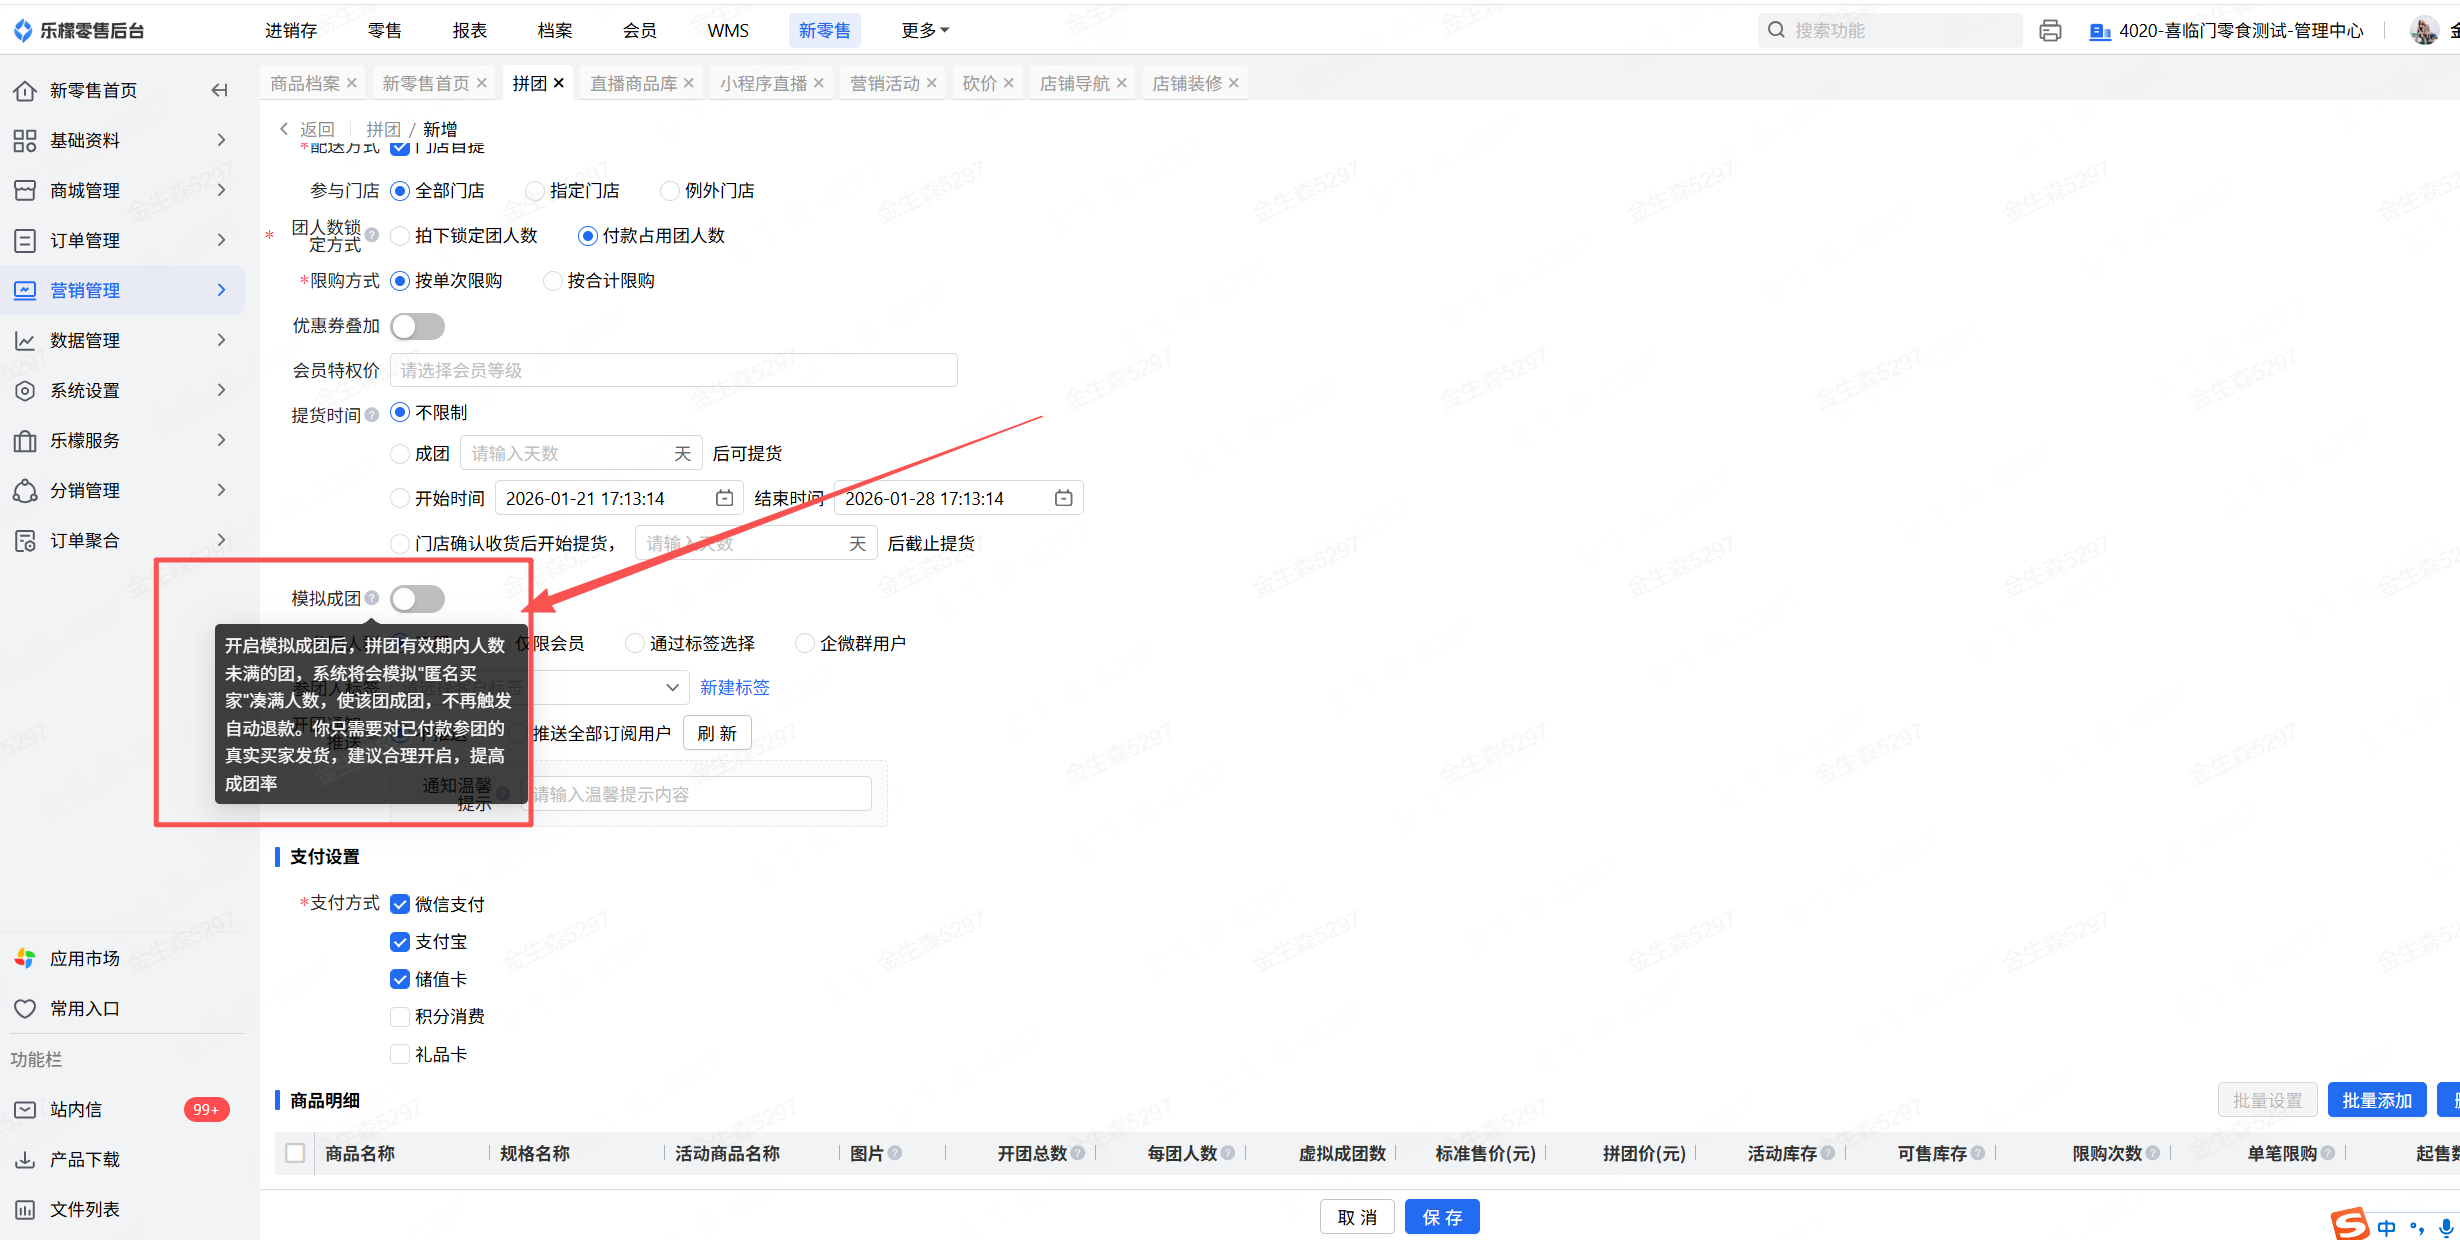This screenshot has height=1240, width=2460.
Task: Open 站内信 inbox icon
Action: click(x=25, y=1109)
